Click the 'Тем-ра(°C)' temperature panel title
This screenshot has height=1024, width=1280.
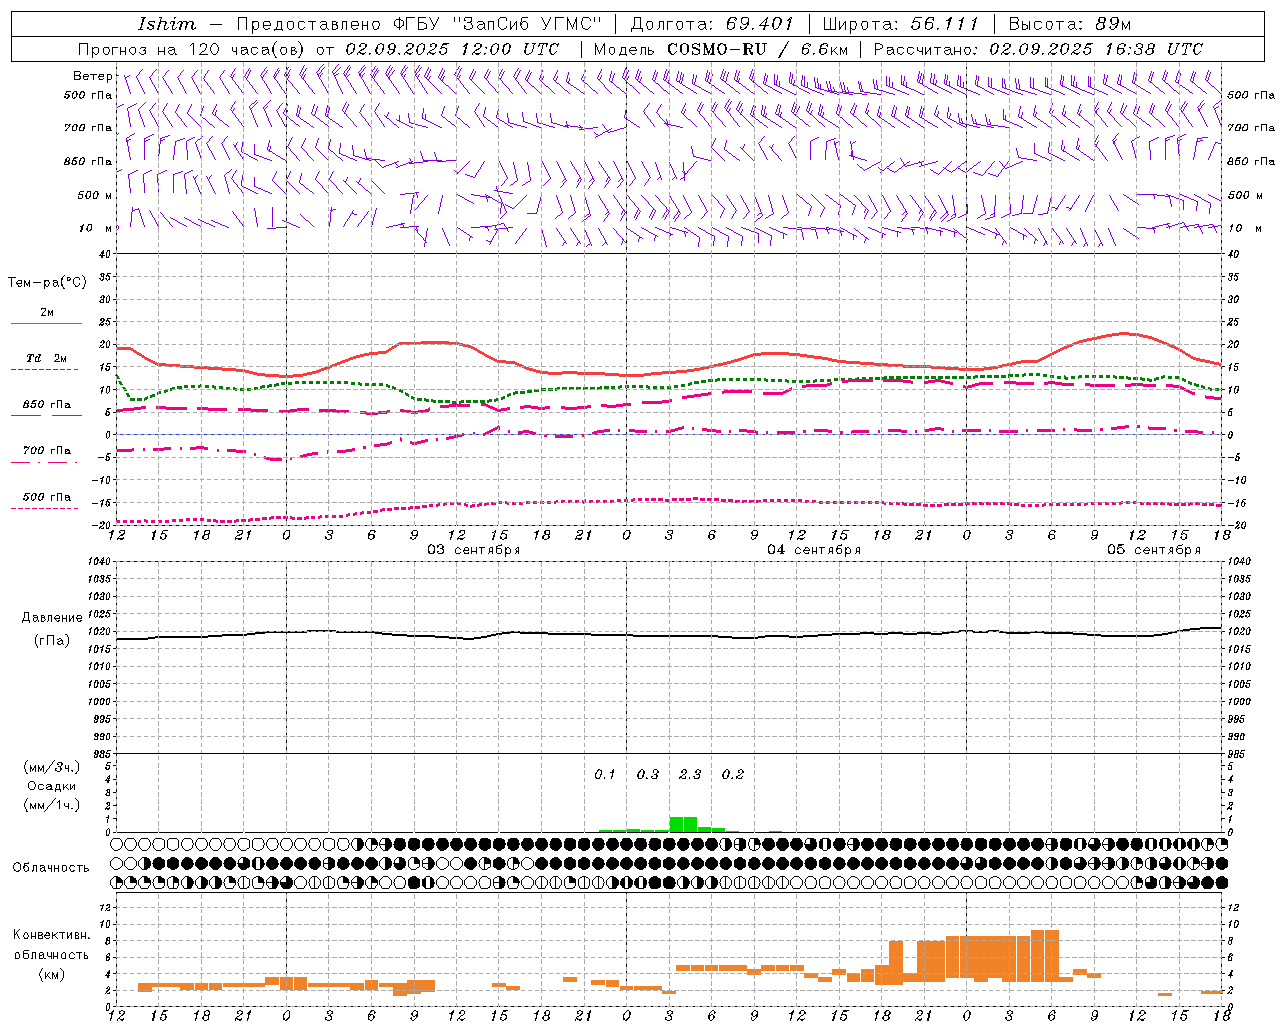click(x=47, y=283)
